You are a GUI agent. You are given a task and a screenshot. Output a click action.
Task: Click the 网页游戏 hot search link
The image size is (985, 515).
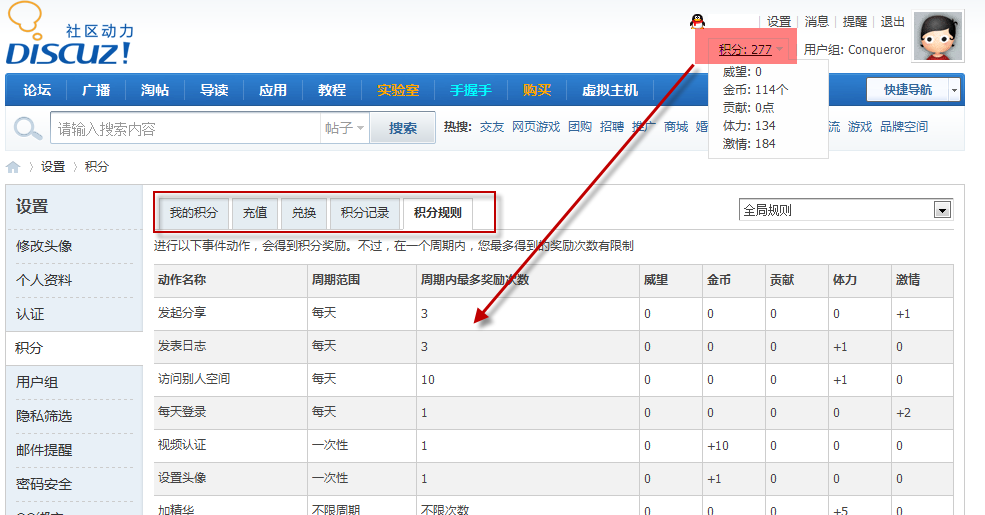coord(536,127)
